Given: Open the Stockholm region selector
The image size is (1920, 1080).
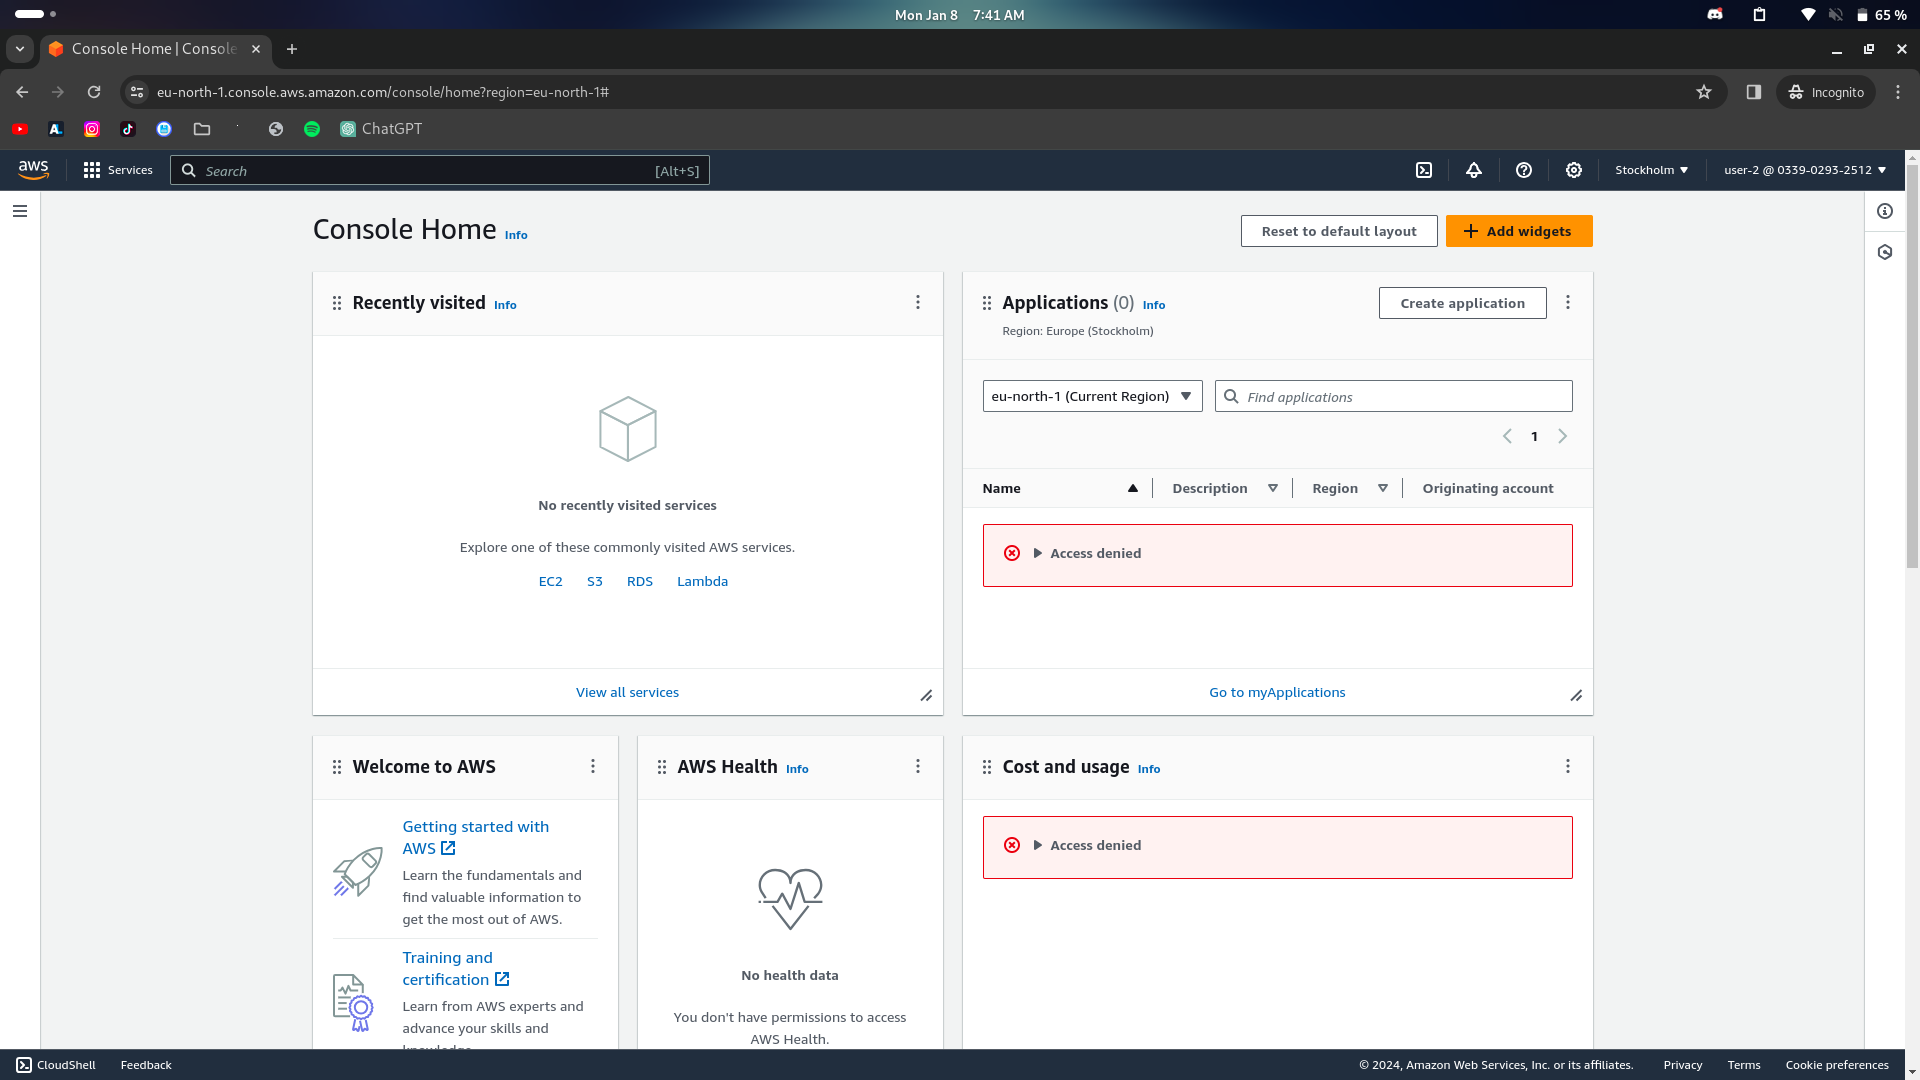Looking at the screenshot, I should (x=1651, y=170).
